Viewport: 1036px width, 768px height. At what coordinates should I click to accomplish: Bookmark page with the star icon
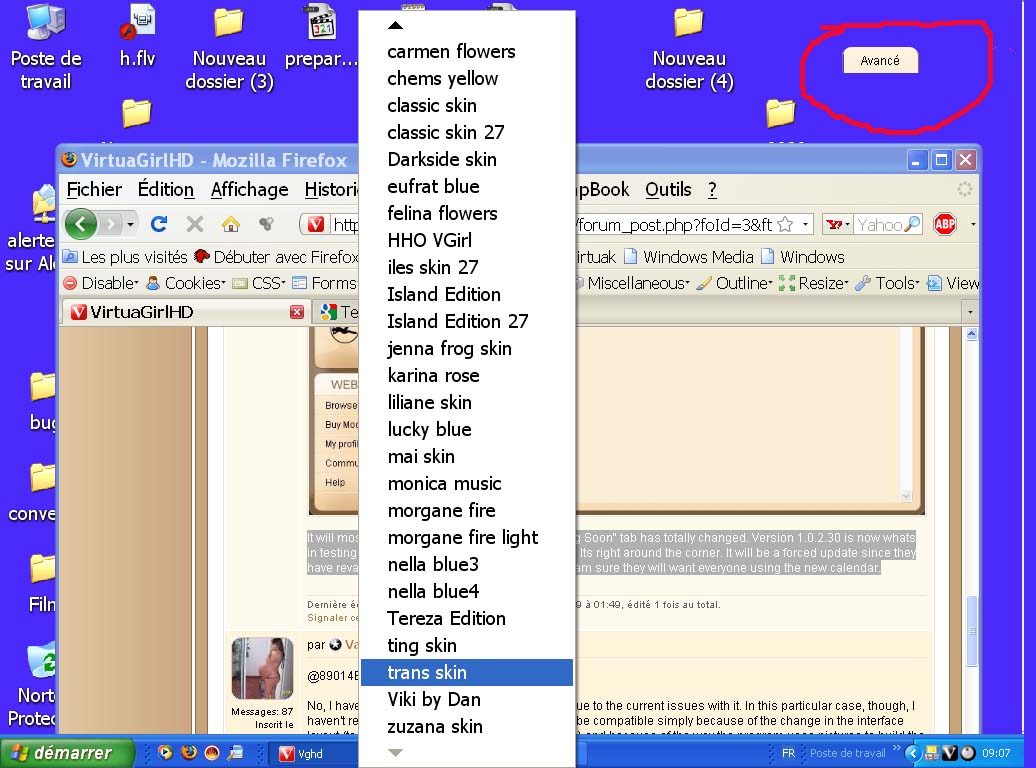click(785, 225)
